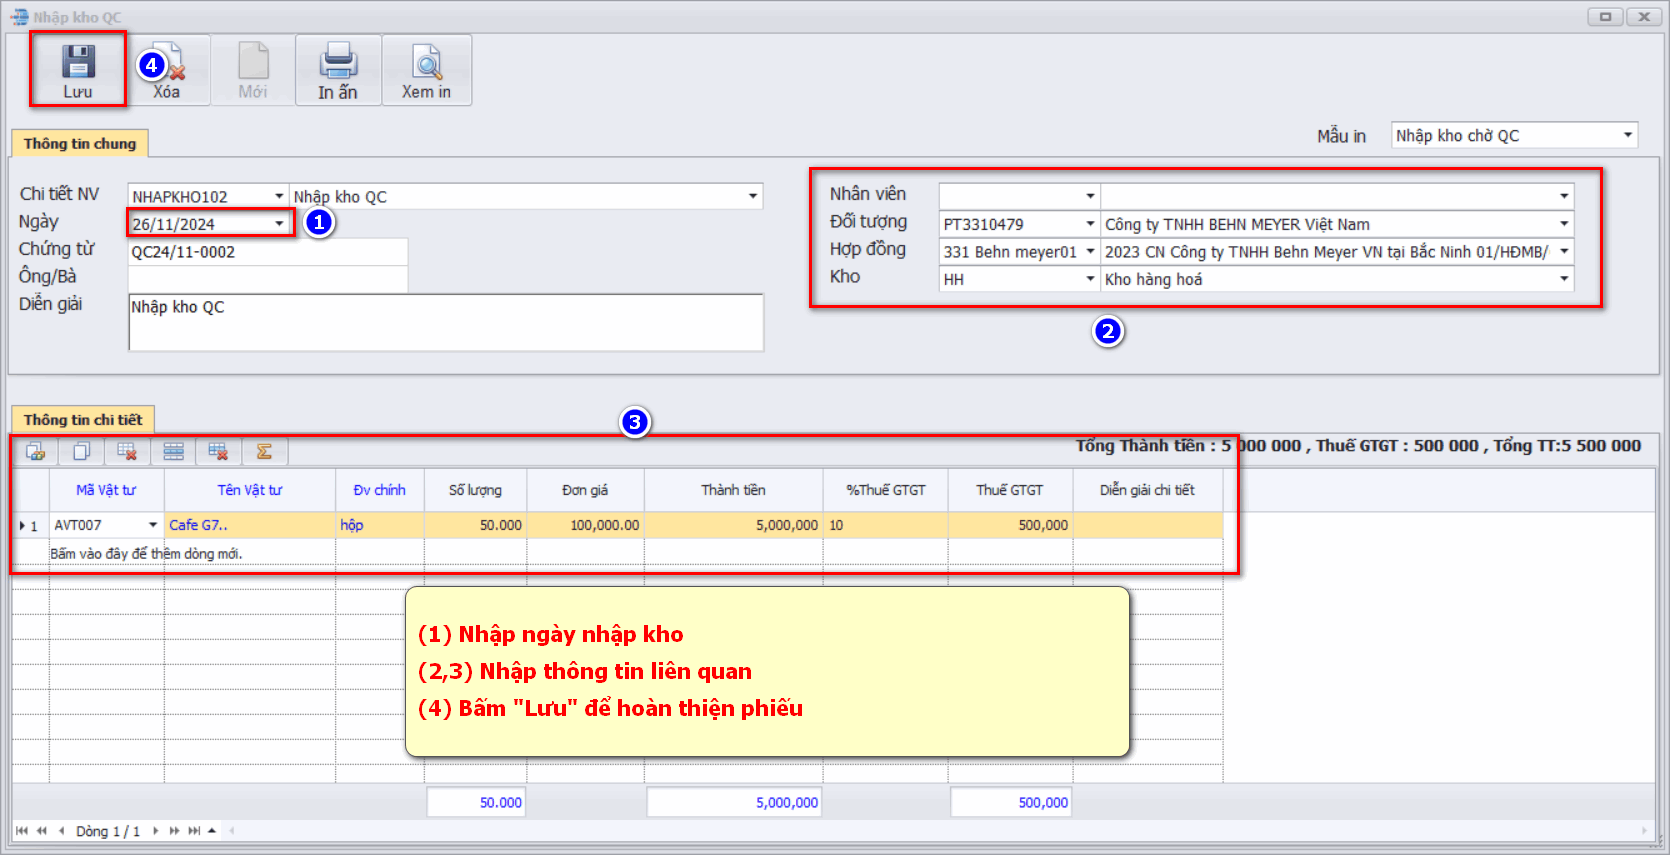1670x855 pixels.
Task: Select the Thông tin chung tab
Action: (80, 144)
